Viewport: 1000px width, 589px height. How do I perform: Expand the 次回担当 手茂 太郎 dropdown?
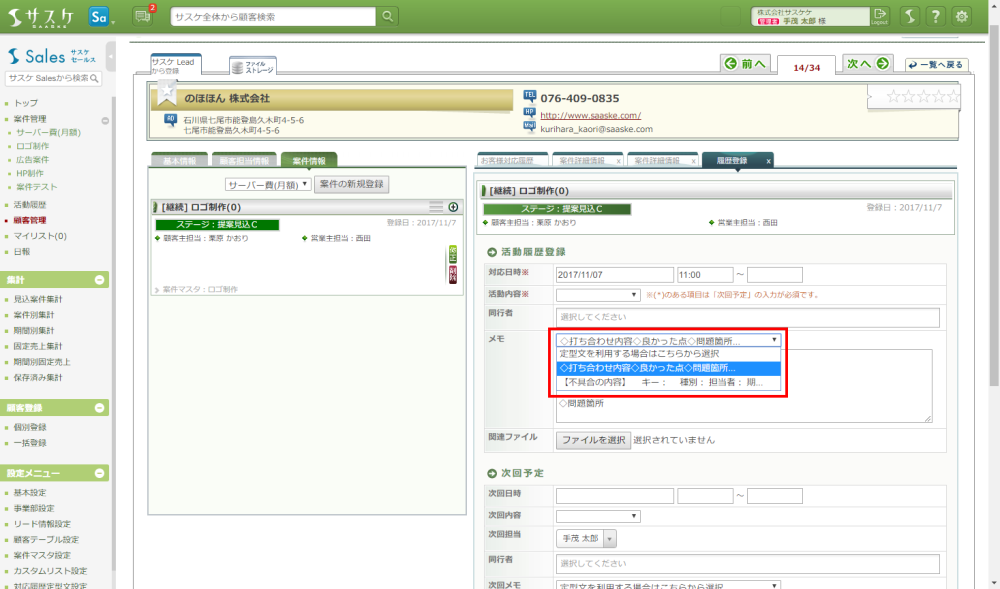[609, 538]
